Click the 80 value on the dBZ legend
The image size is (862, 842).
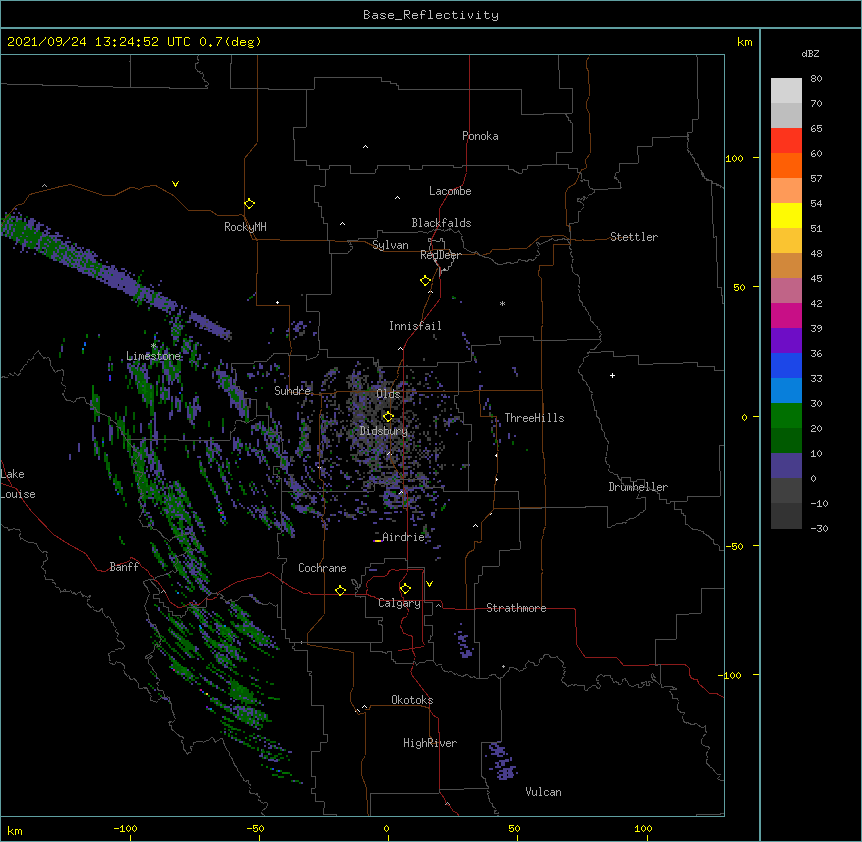tap(816, 79)
